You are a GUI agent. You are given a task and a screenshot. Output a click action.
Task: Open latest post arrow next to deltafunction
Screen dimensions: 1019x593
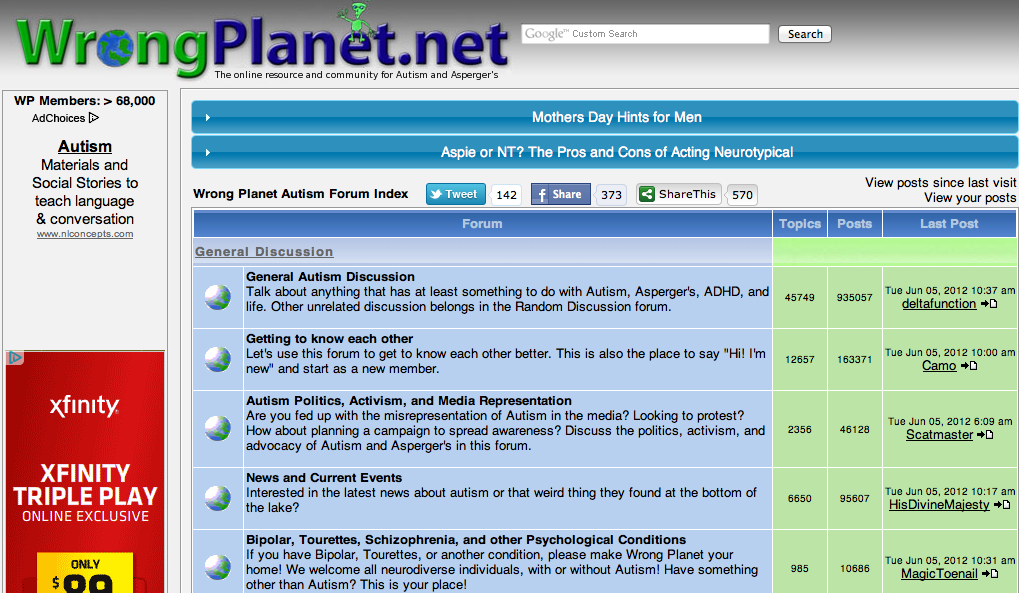click(988, 304)
